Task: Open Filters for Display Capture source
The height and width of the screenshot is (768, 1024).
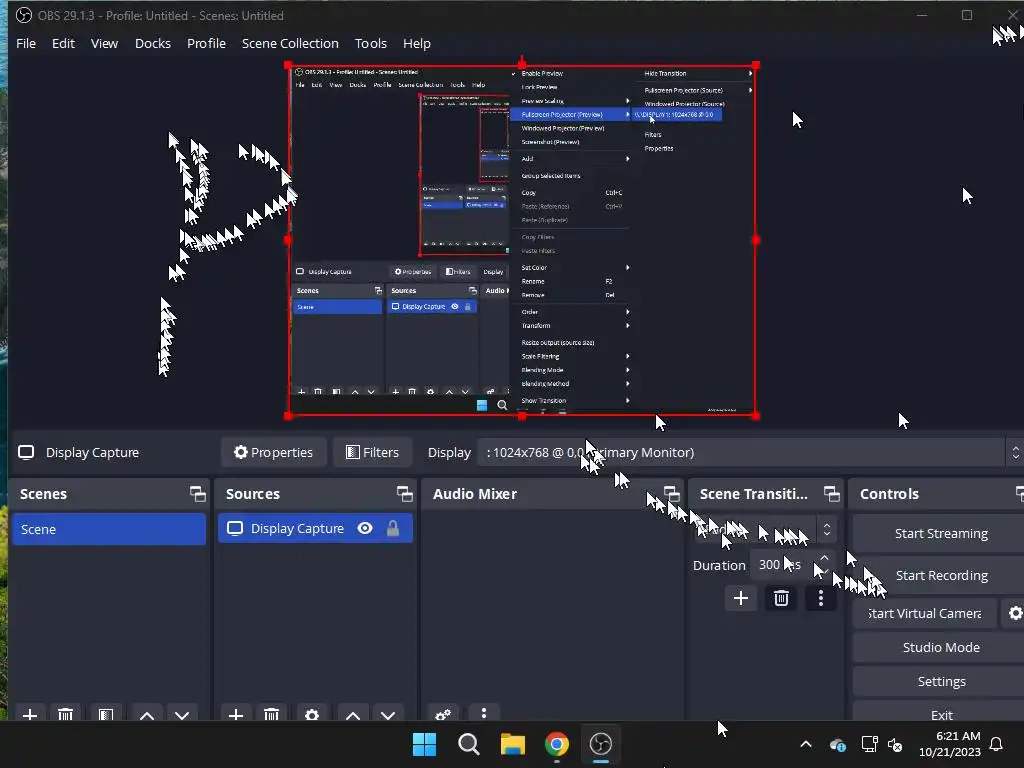Action: 372,452
